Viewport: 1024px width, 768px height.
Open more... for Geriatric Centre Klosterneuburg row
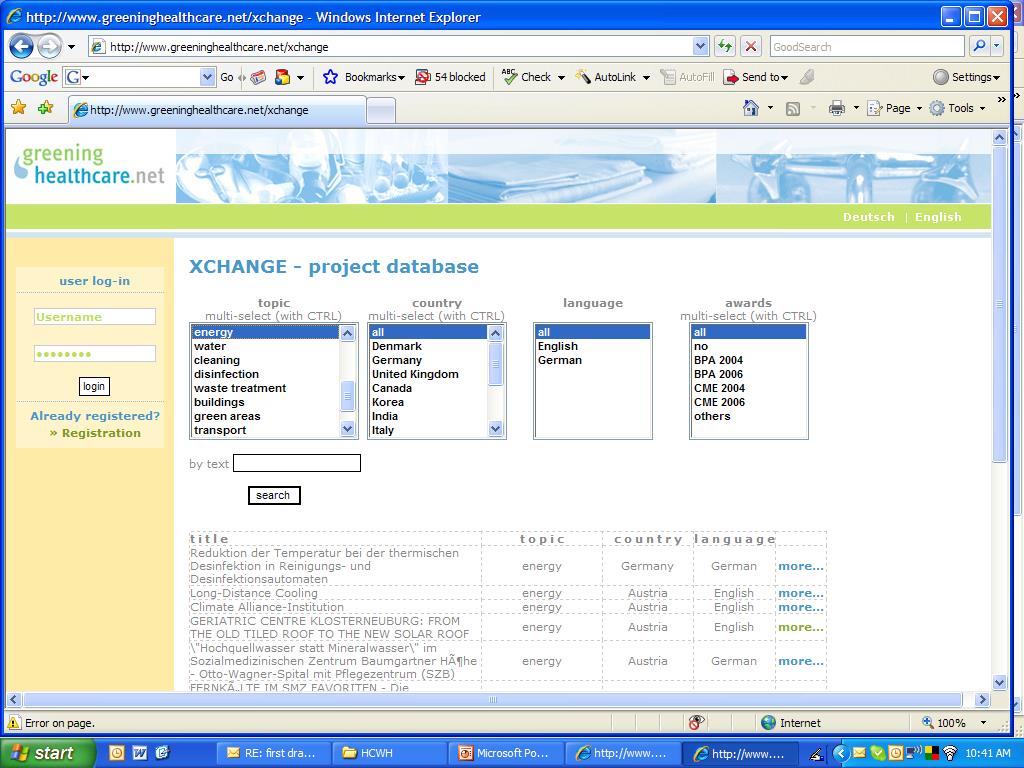801,627
